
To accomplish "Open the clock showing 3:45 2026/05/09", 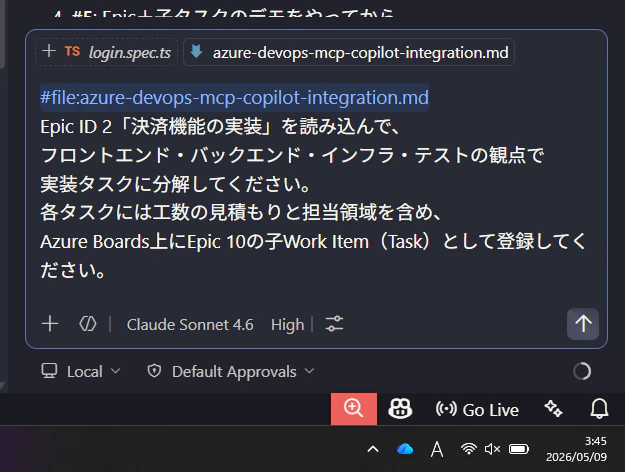I will click(576, 449).
